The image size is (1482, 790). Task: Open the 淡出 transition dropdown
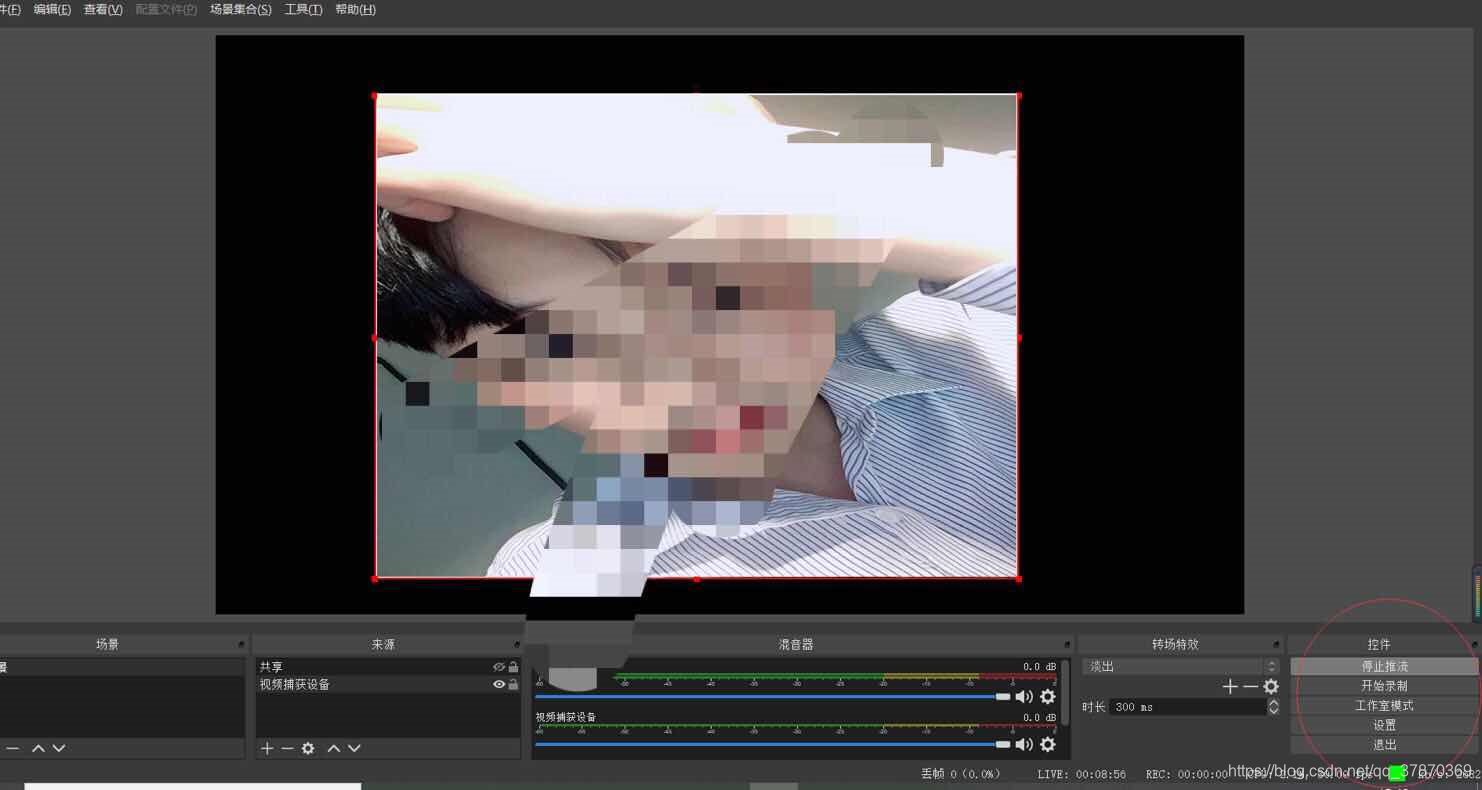(x=1181, y=666)
